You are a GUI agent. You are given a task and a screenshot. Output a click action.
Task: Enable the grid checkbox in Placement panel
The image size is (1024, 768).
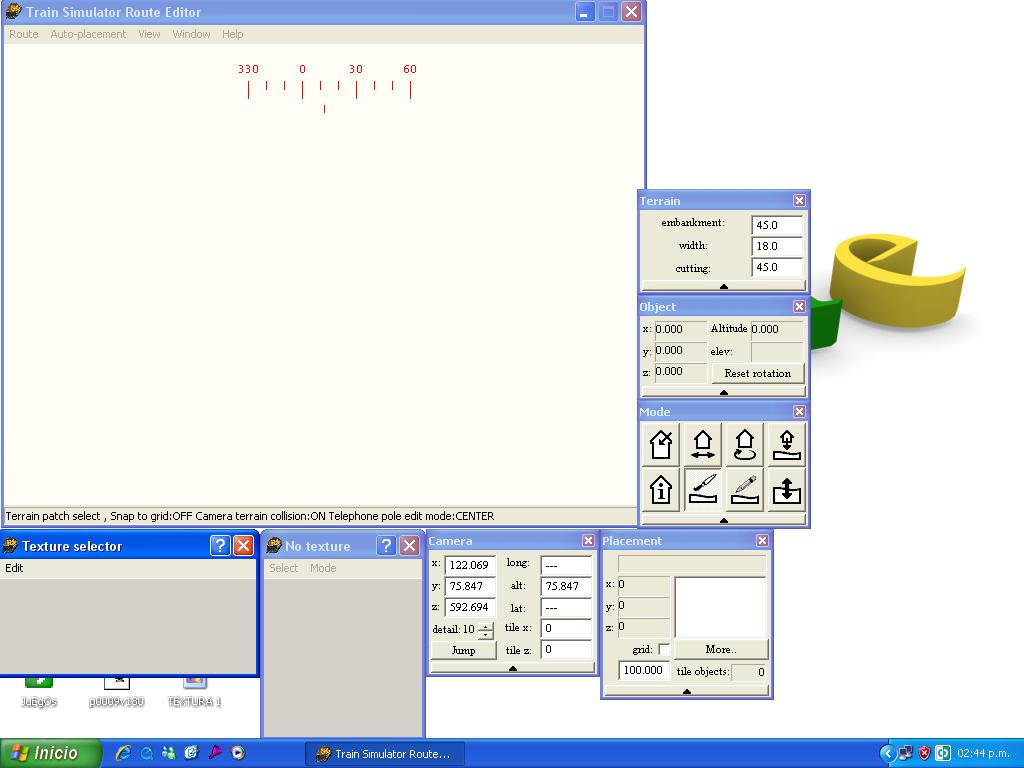[x=664, y=648]
